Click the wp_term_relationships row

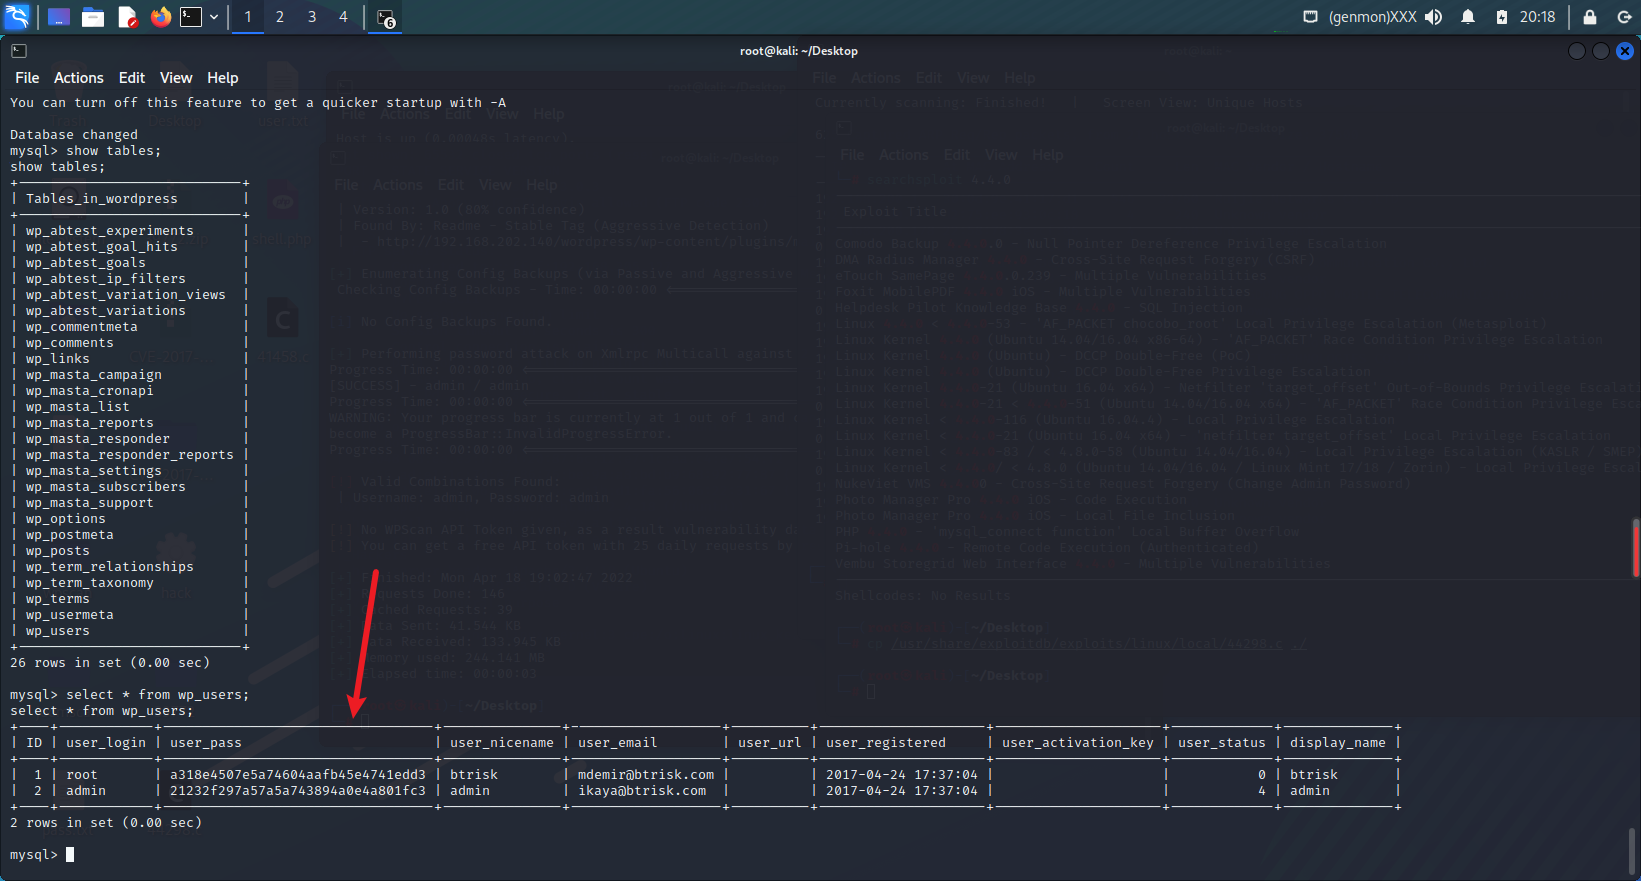[x=110, y=567]
